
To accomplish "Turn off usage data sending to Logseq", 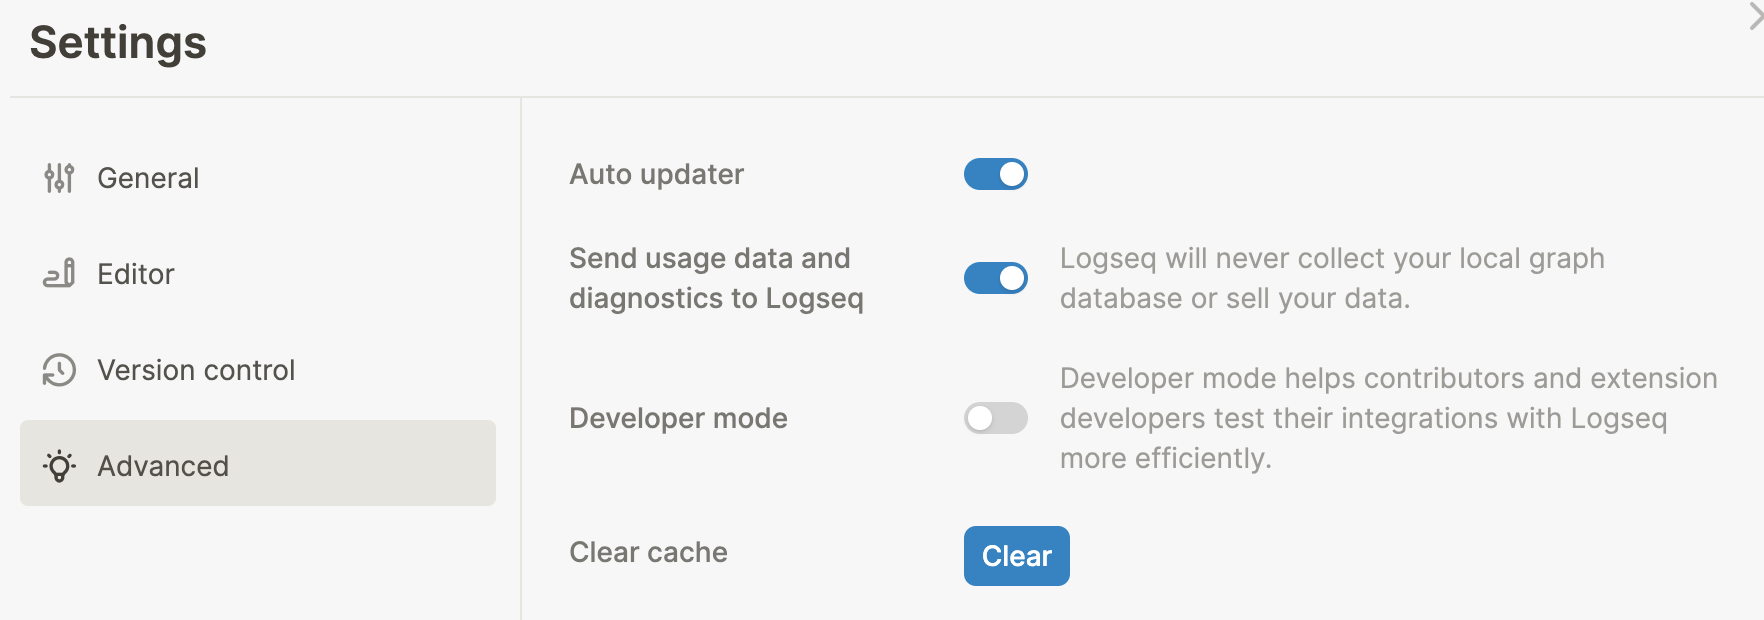I will tap(995, 278).
